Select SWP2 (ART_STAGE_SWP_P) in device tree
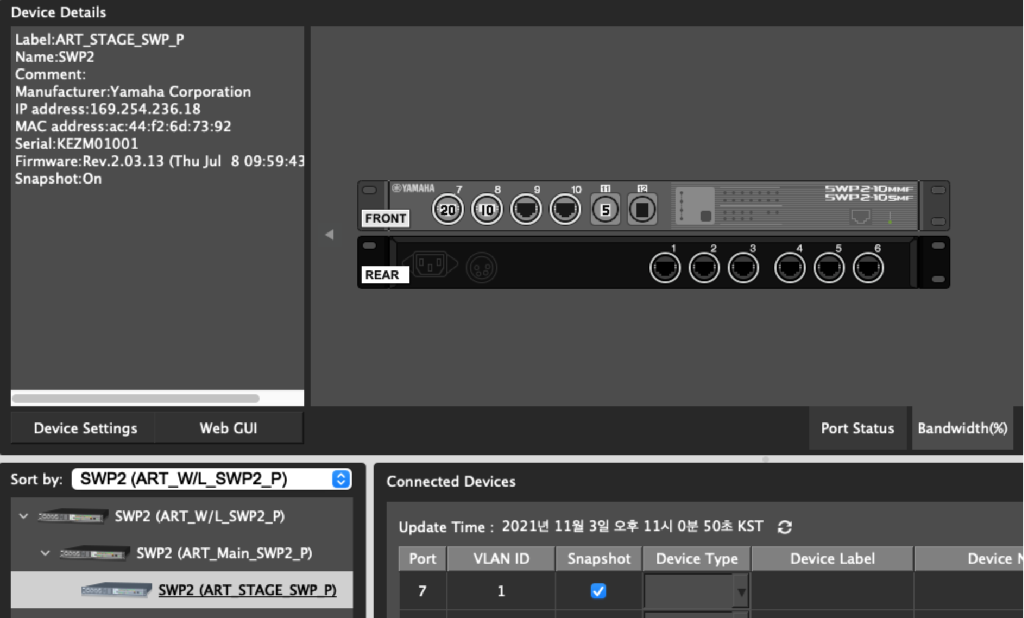Image resolution: width=1024 pixels, height=618 pixels. point(182,590)
